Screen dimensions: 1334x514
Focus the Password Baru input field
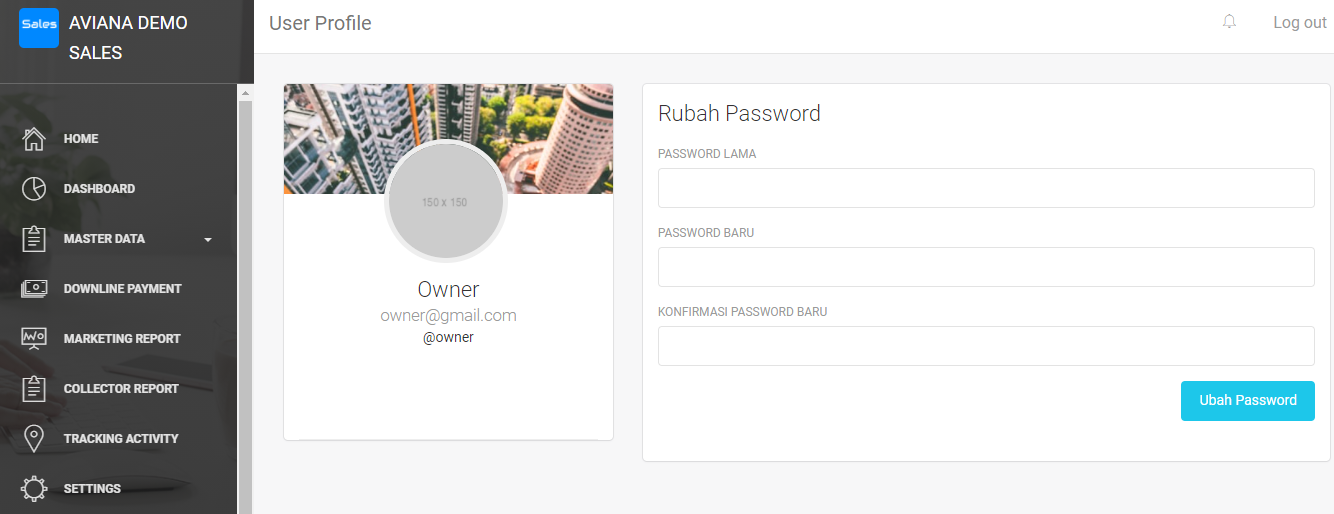[x=986, y=267]
